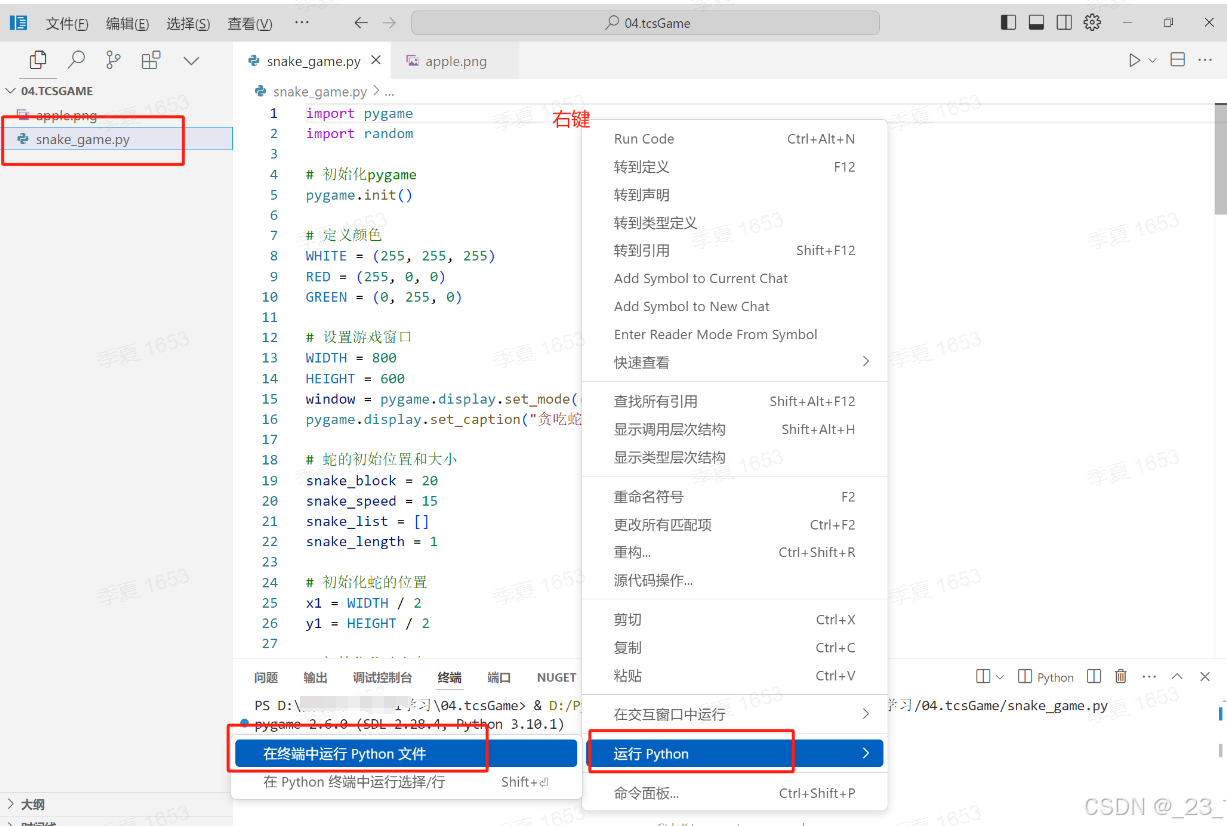Open the Source Control view icon

(x=113, y=61)
